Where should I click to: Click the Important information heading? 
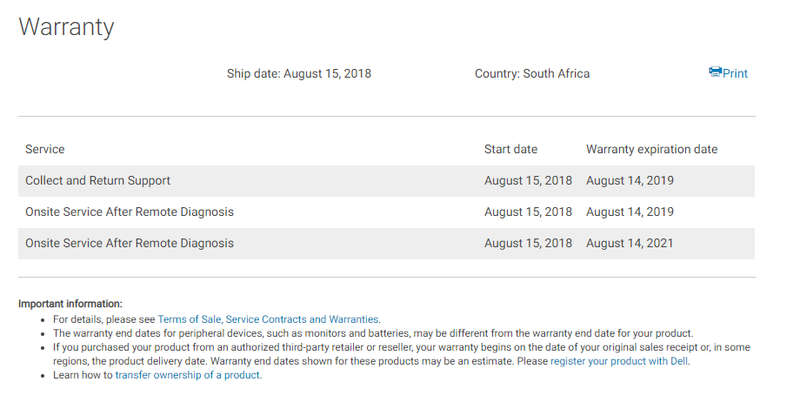[70, 304]
